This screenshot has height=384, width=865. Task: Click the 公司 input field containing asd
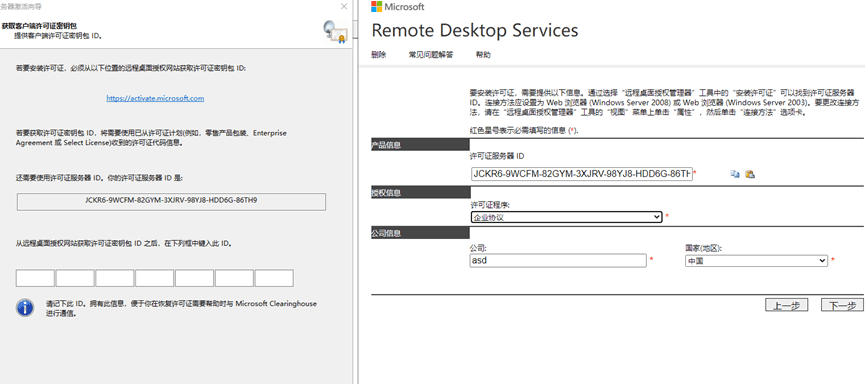[557, 260]
